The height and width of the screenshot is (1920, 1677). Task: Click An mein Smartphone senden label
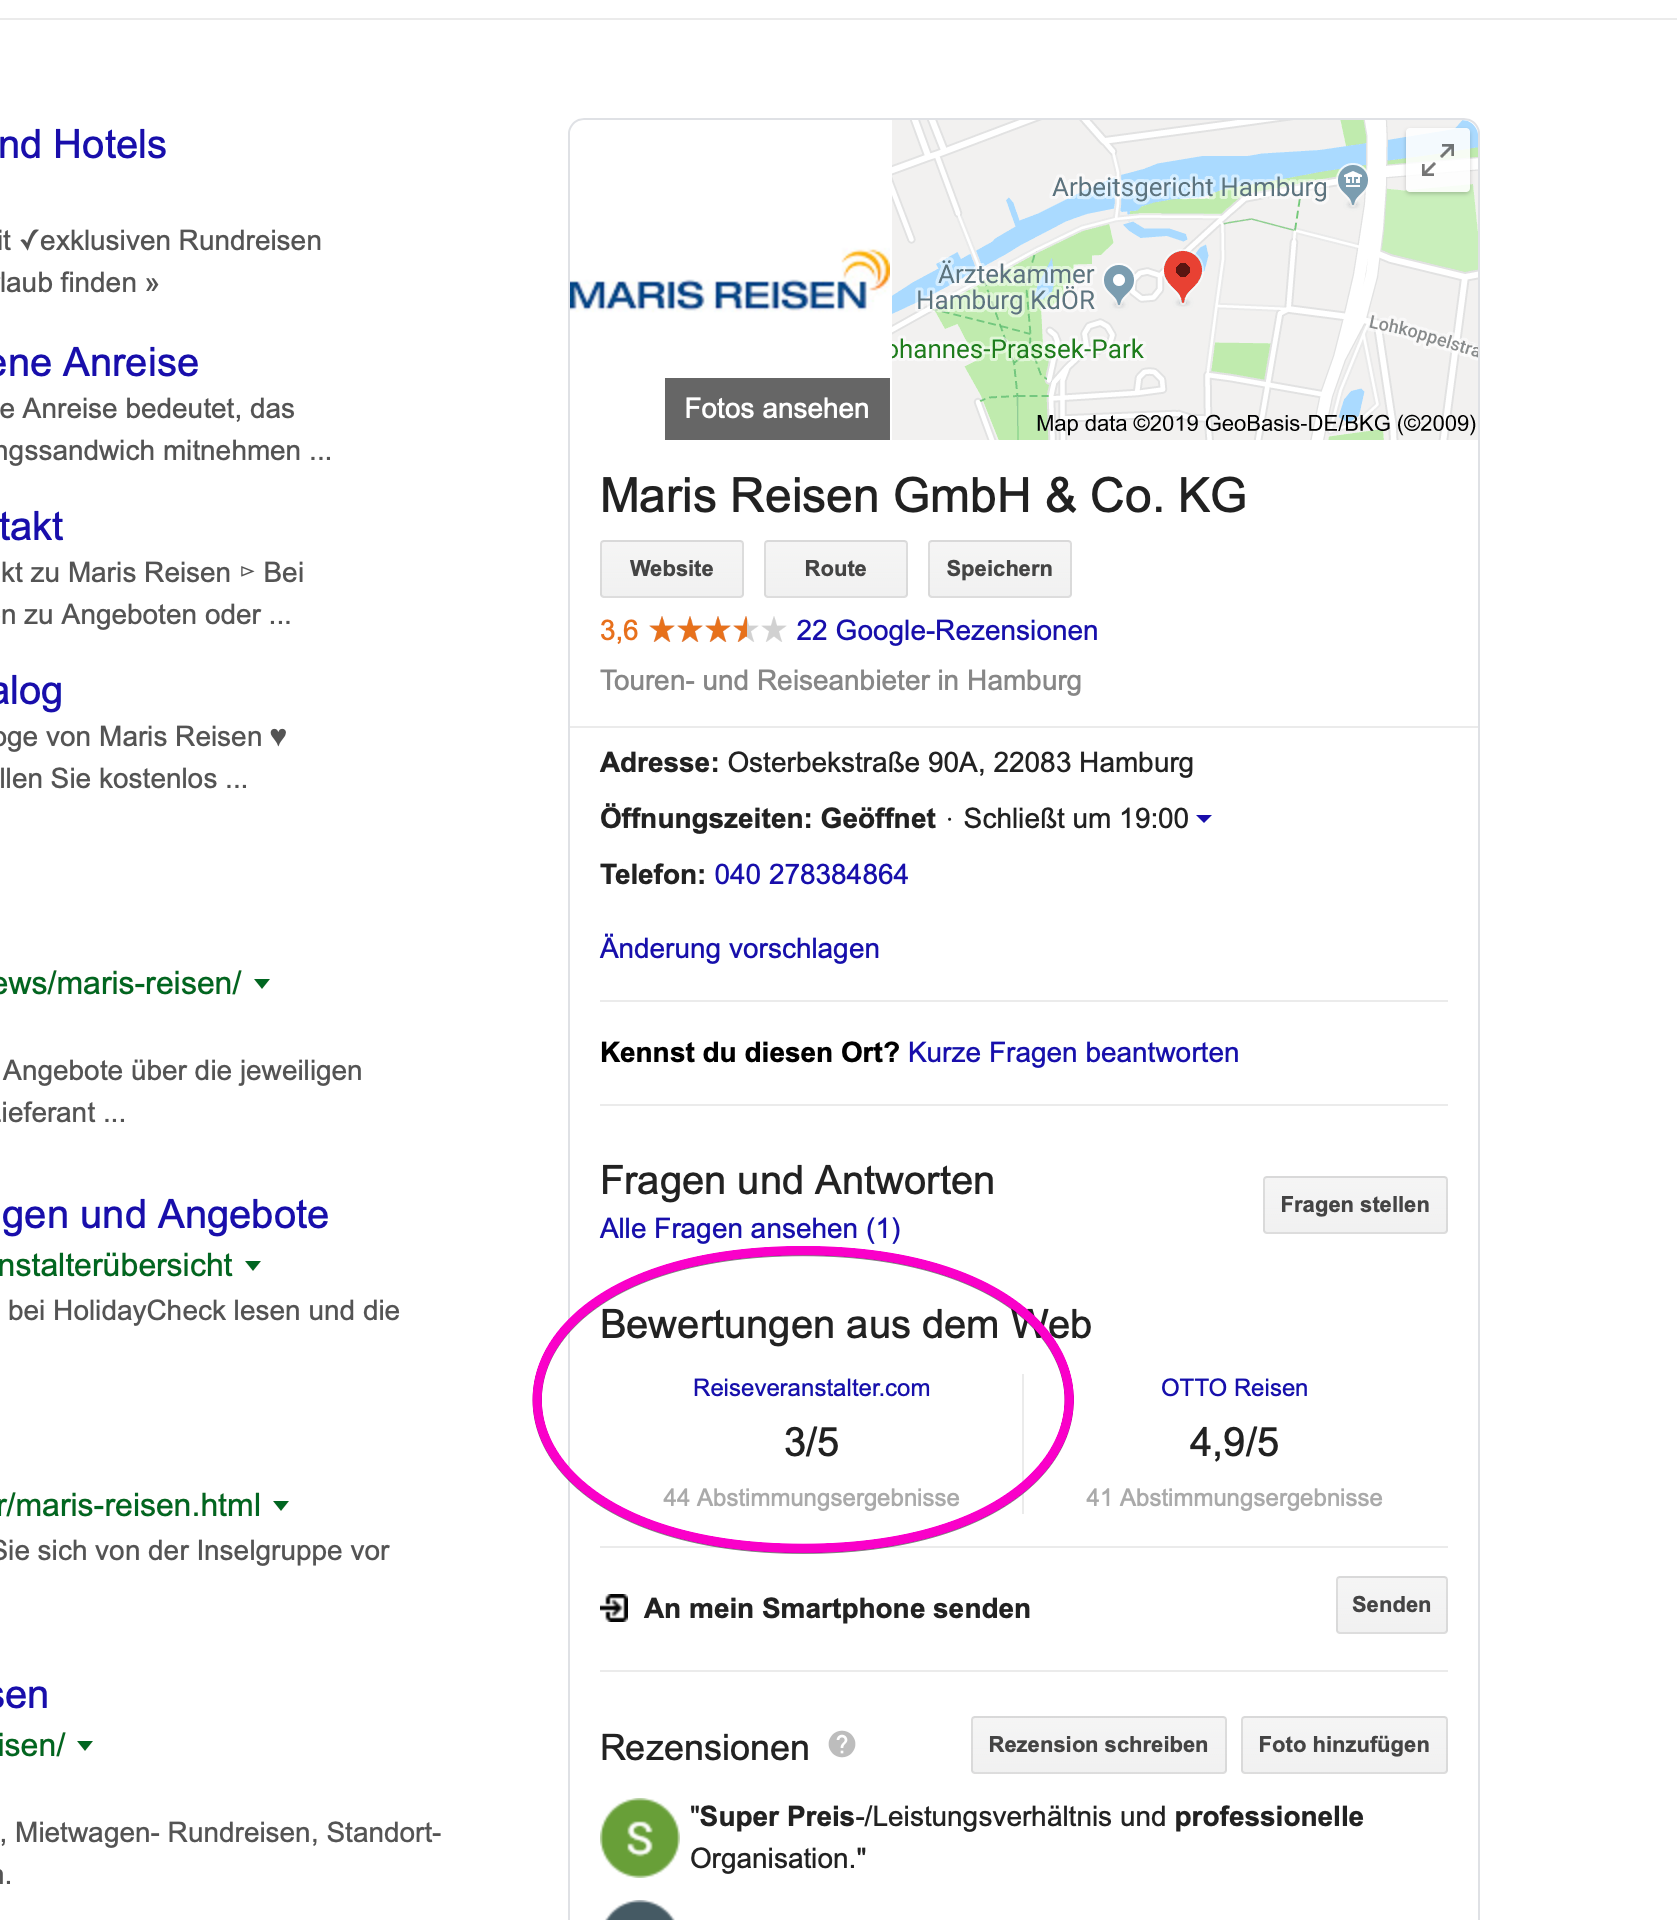pyautogui.click(x=837, y=1609)
